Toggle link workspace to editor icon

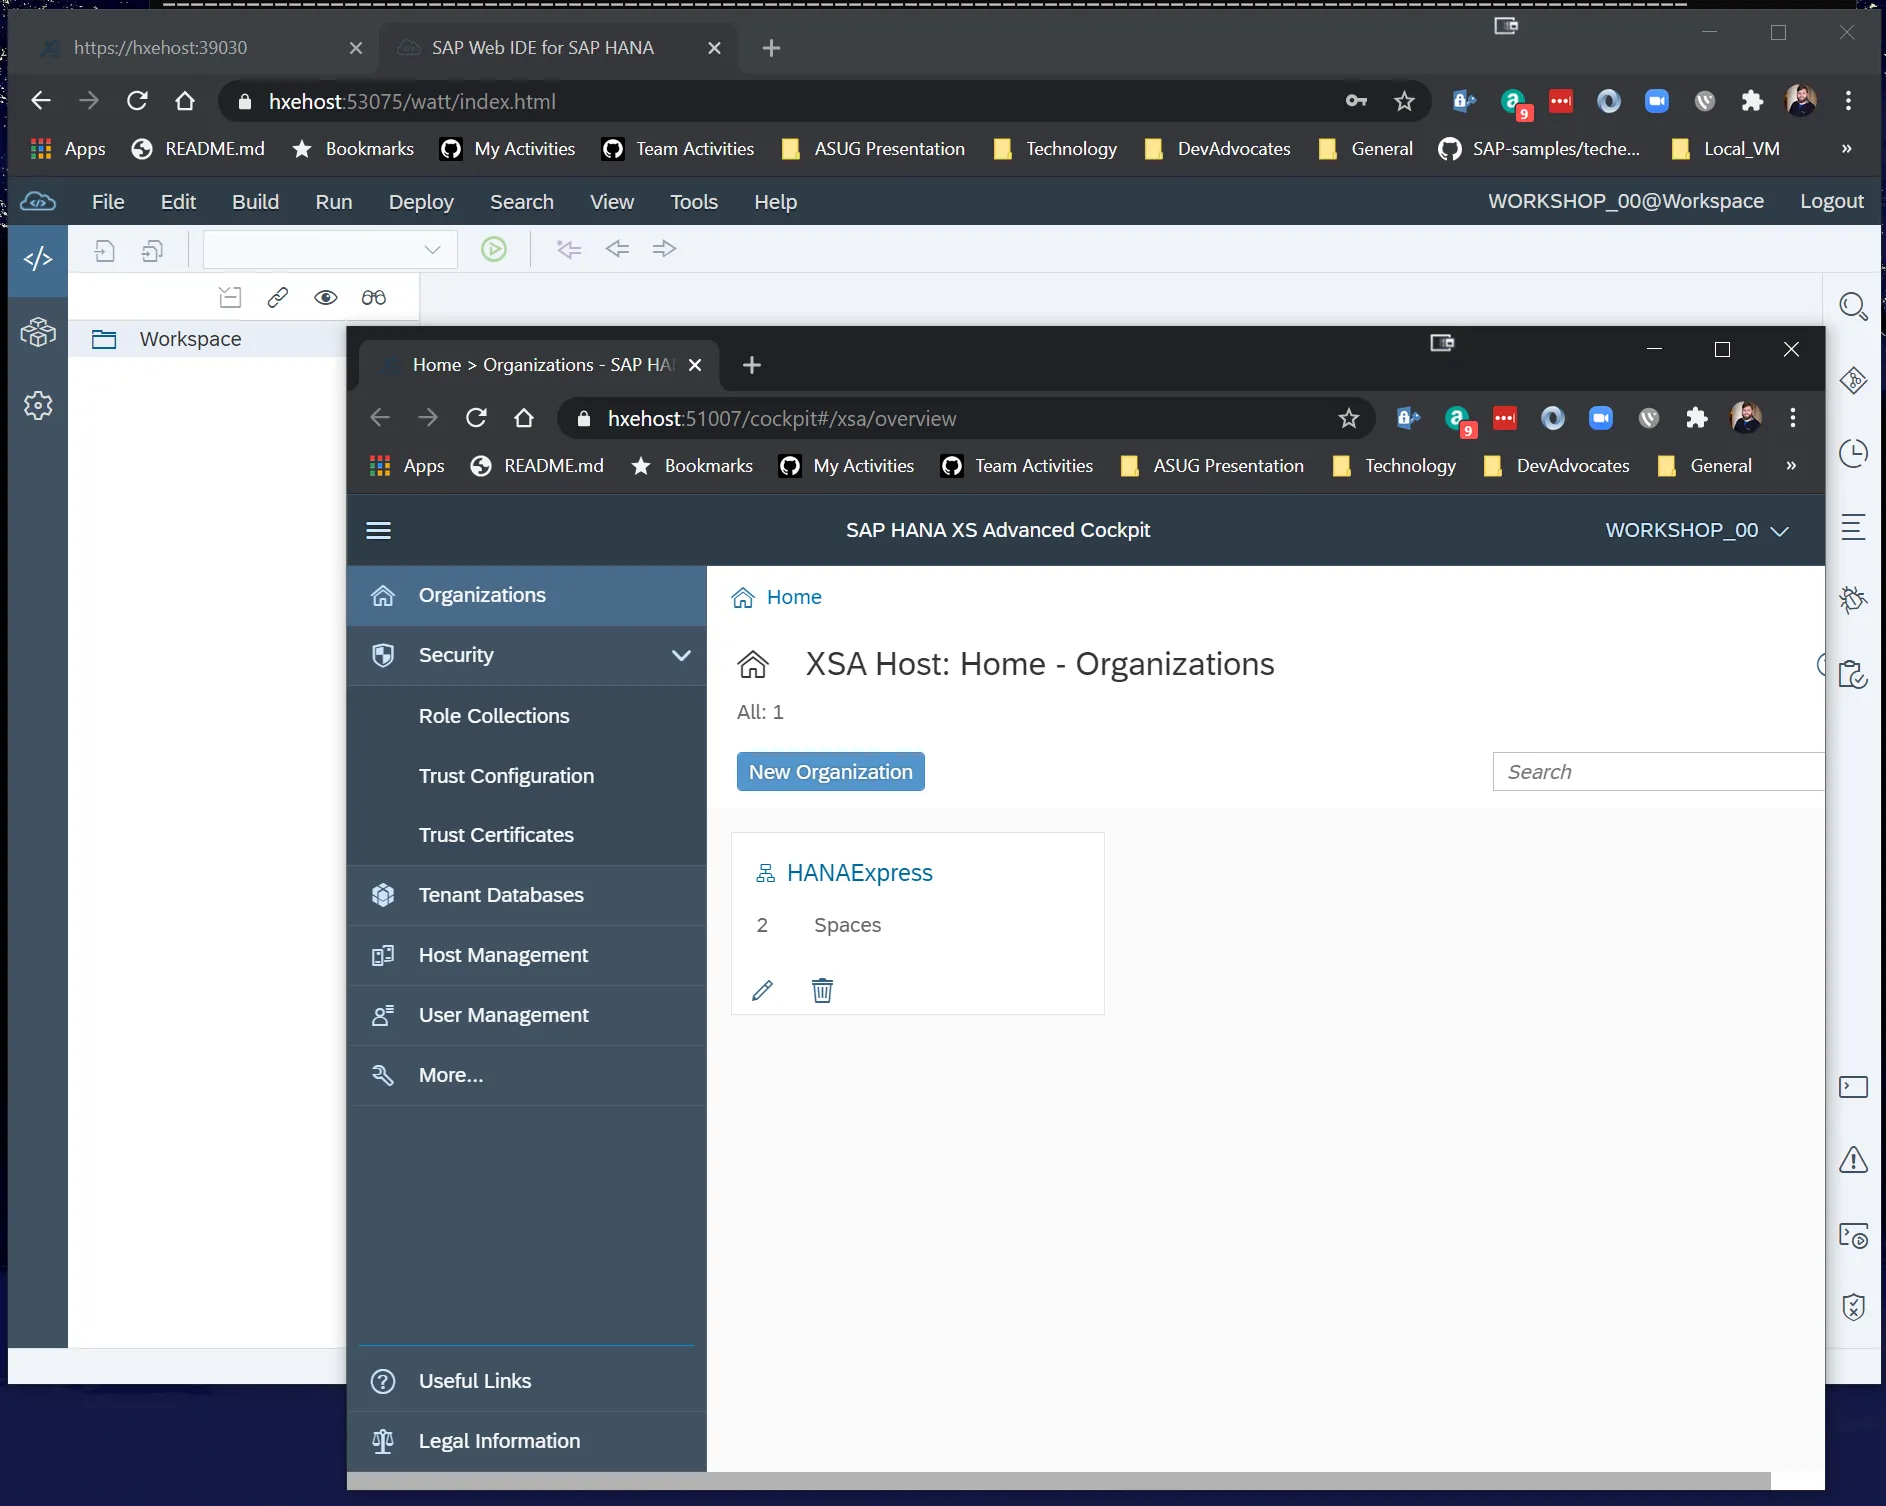pyautogui.click(x=278, y=298)
